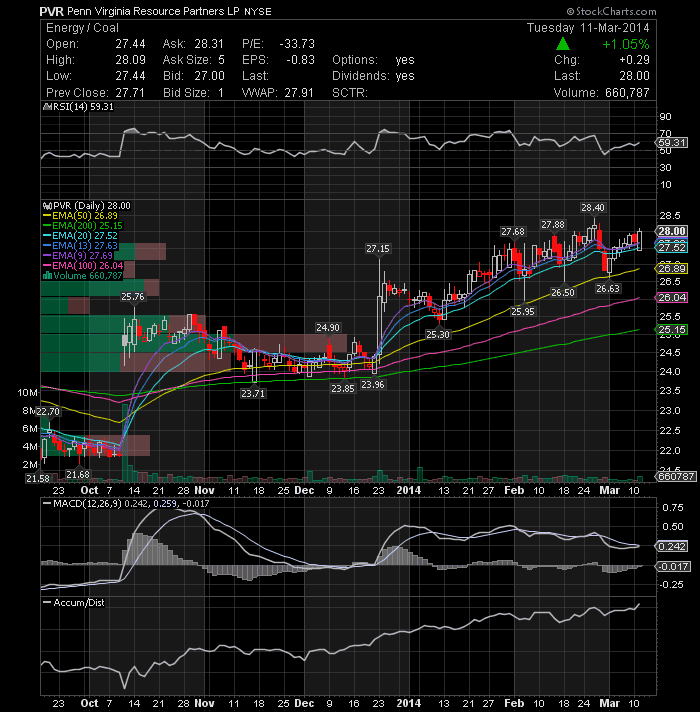This screenshot has width=700, height=712.
Task: Click the Ask price 28.31
Action: coord(209,44)
